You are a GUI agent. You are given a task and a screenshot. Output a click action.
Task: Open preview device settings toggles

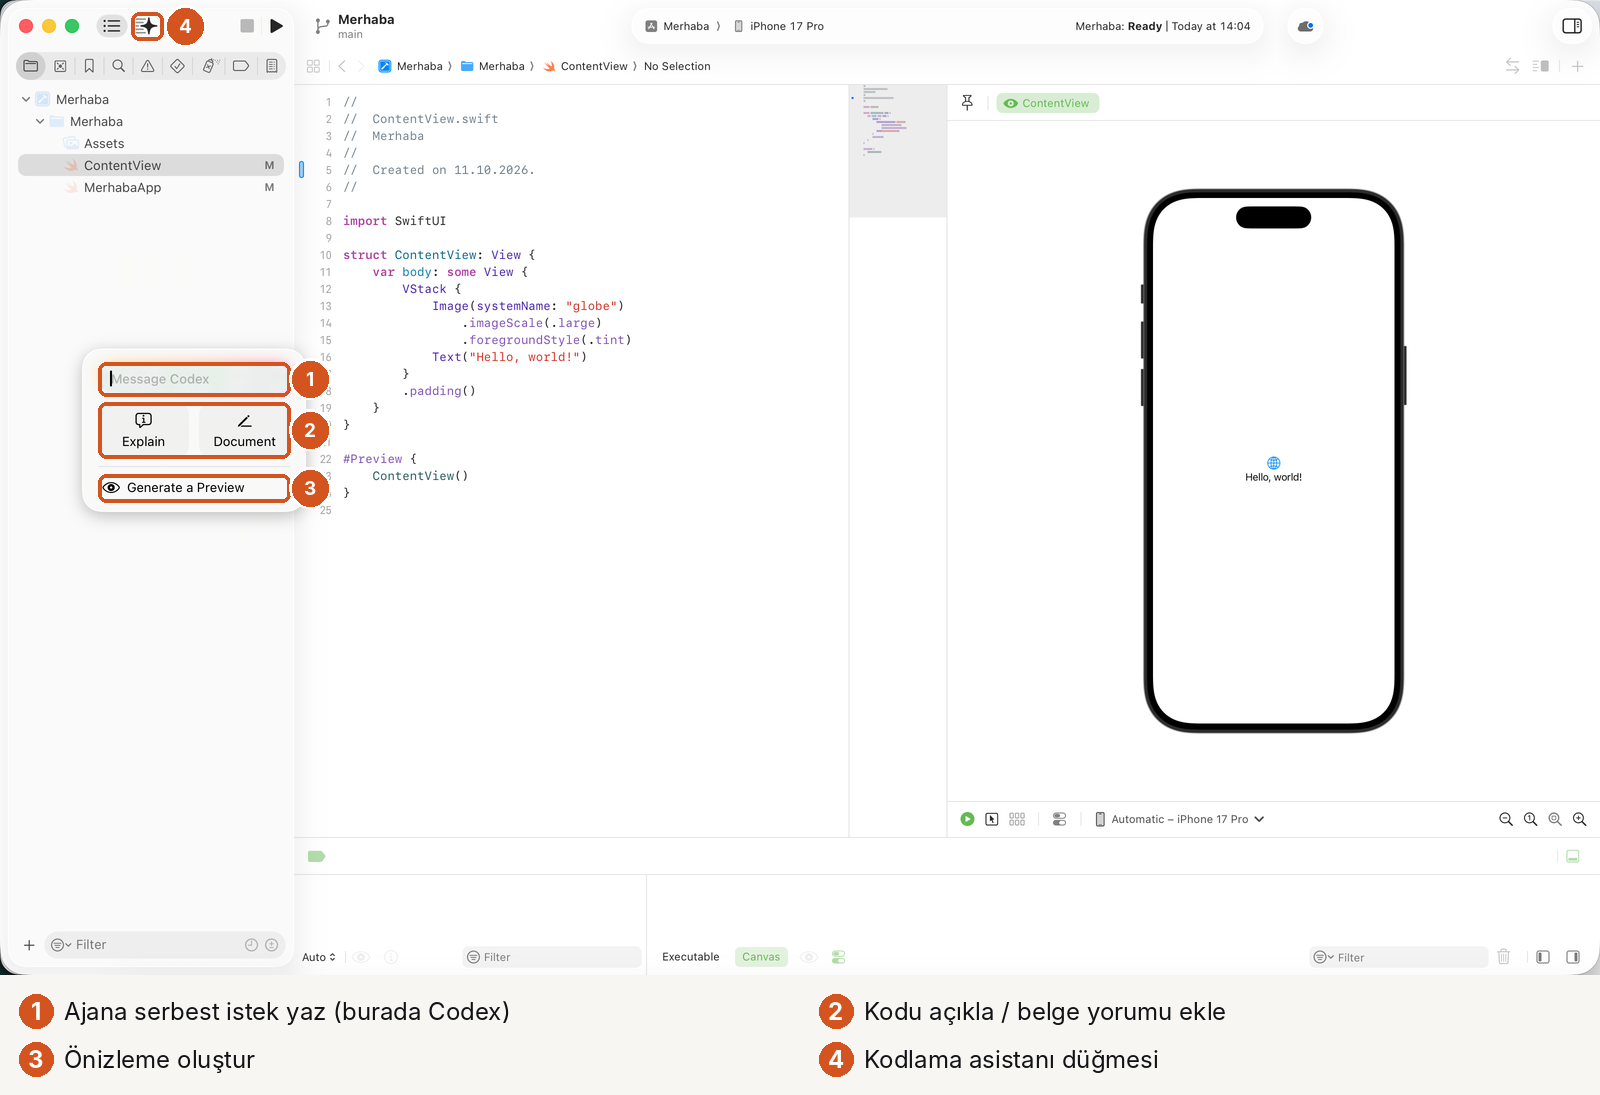pos(1059,819)
